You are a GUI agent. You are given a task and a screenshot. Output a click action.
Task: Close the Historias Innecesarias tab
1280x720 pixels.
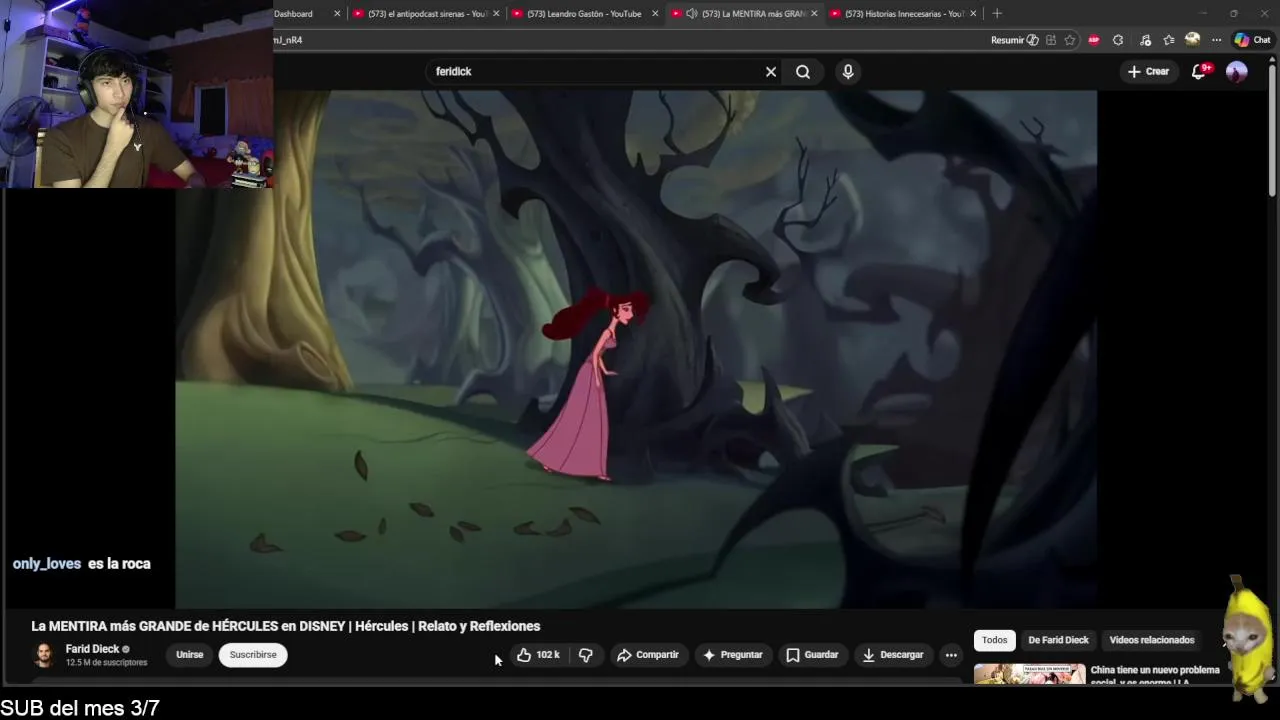click(x=973, y=14)
